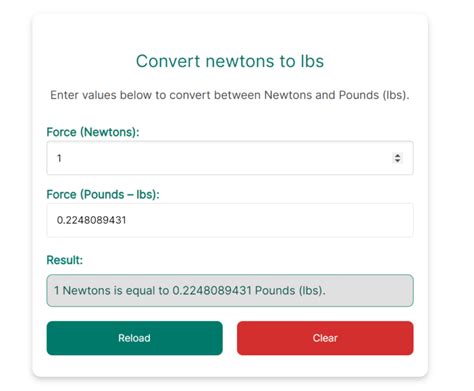Select the gray Result output box
The image size is (474, 391).
point(230,291)
